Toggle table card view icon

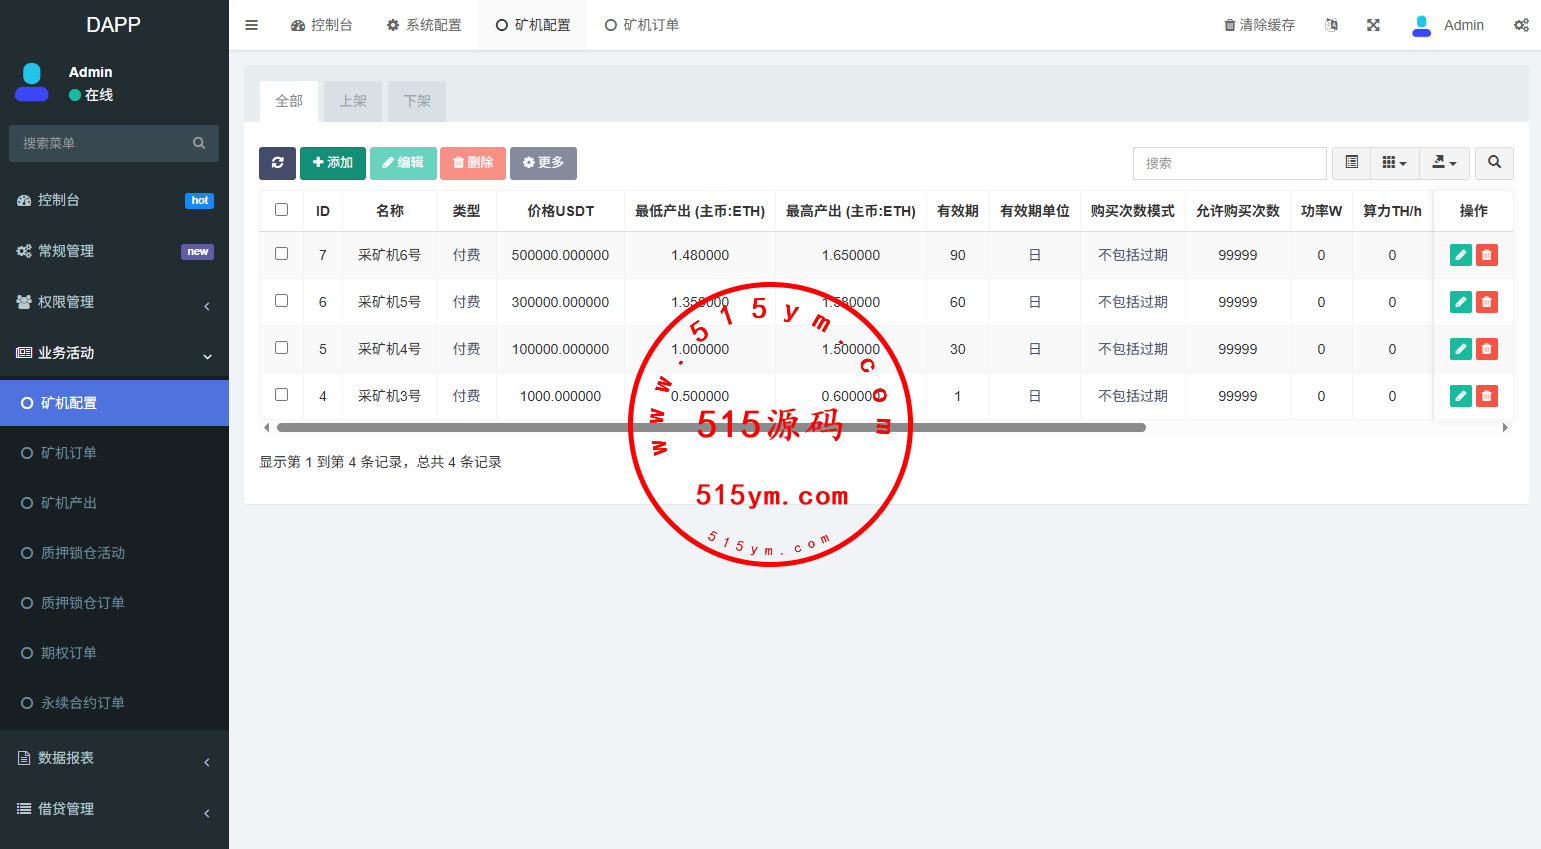point(1351,163)
